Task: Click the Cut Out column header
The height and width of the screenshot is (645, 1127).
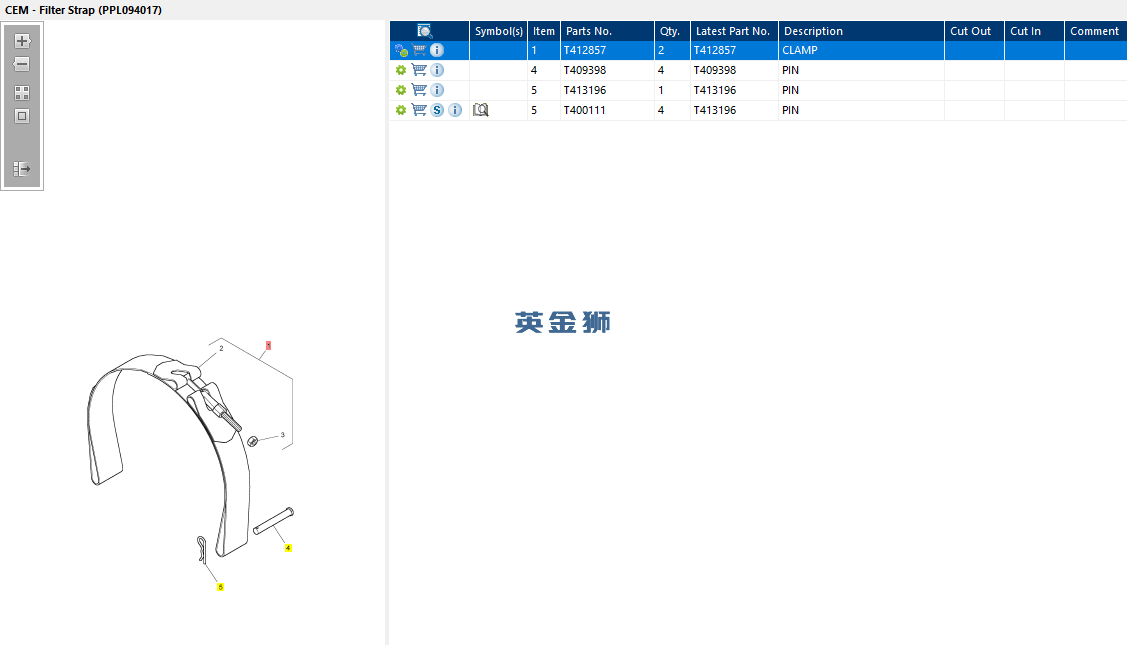Action: tap(974, 31)
